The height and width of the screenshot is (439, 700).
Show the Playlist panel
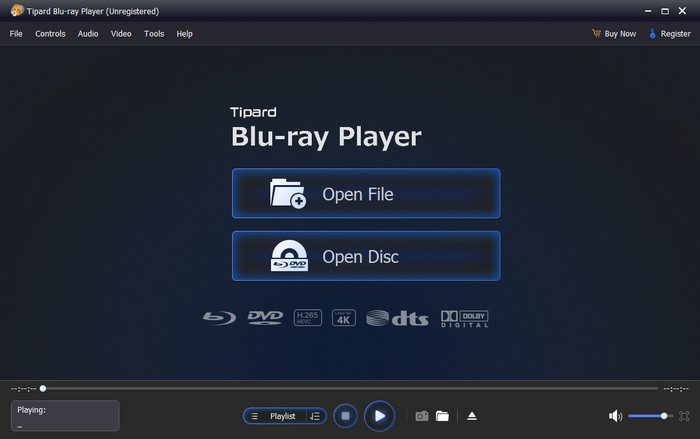[x=283, y=416]
